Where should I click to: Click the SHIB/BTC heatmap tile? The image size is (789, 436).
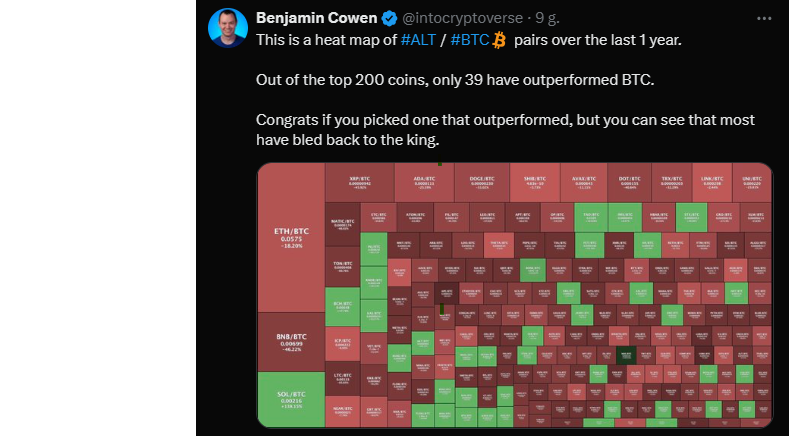[534, 182]
